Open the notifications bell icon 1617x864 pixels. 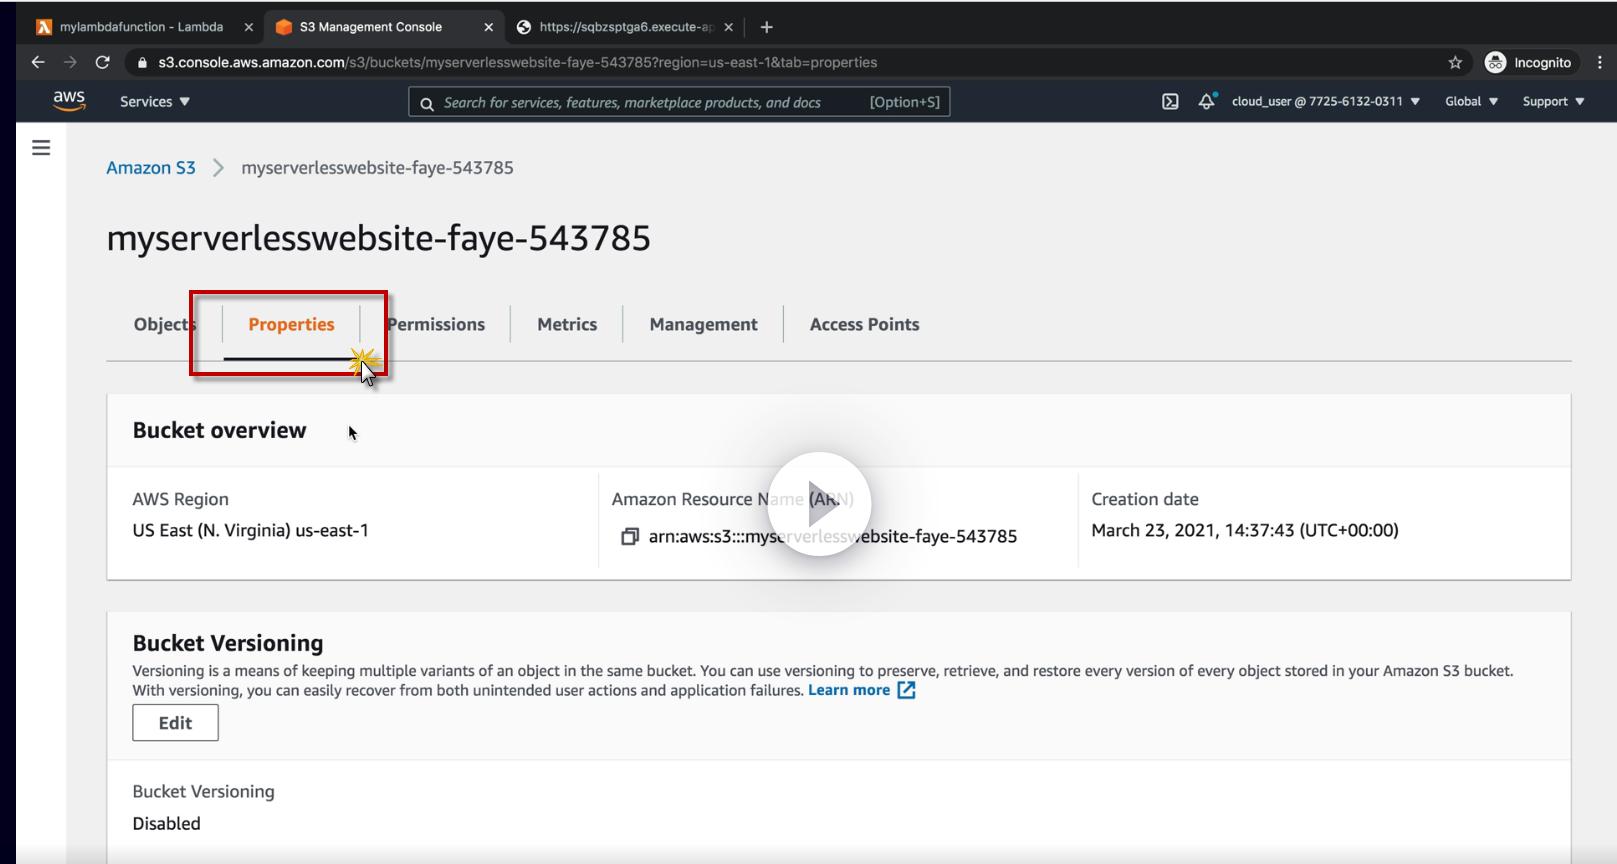(x=1207, y=101)
